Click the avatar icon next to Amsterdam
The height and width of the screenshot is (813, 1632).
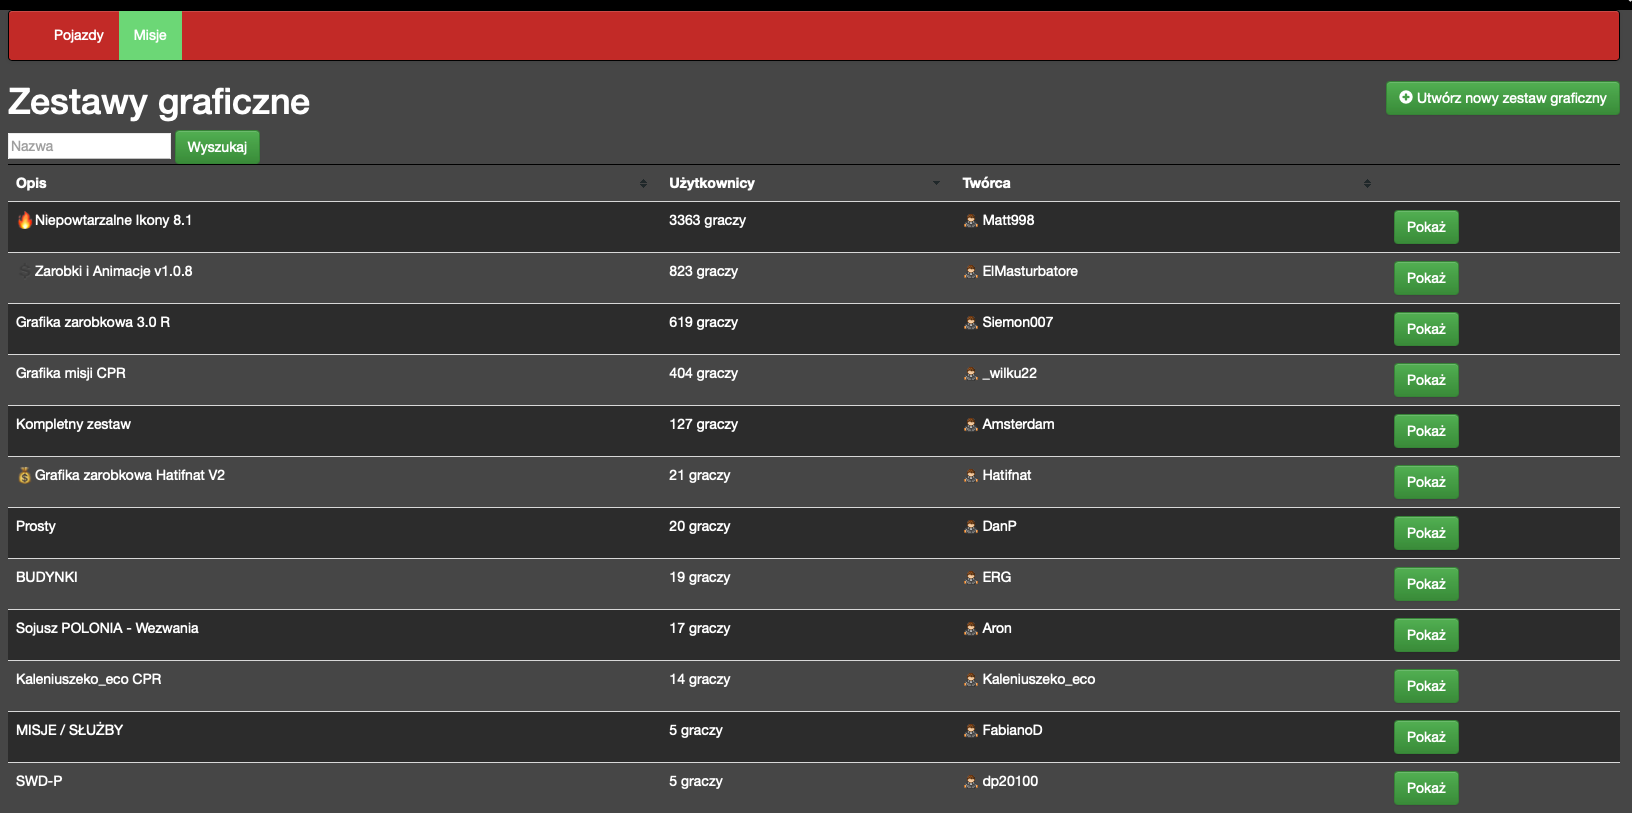970,424
